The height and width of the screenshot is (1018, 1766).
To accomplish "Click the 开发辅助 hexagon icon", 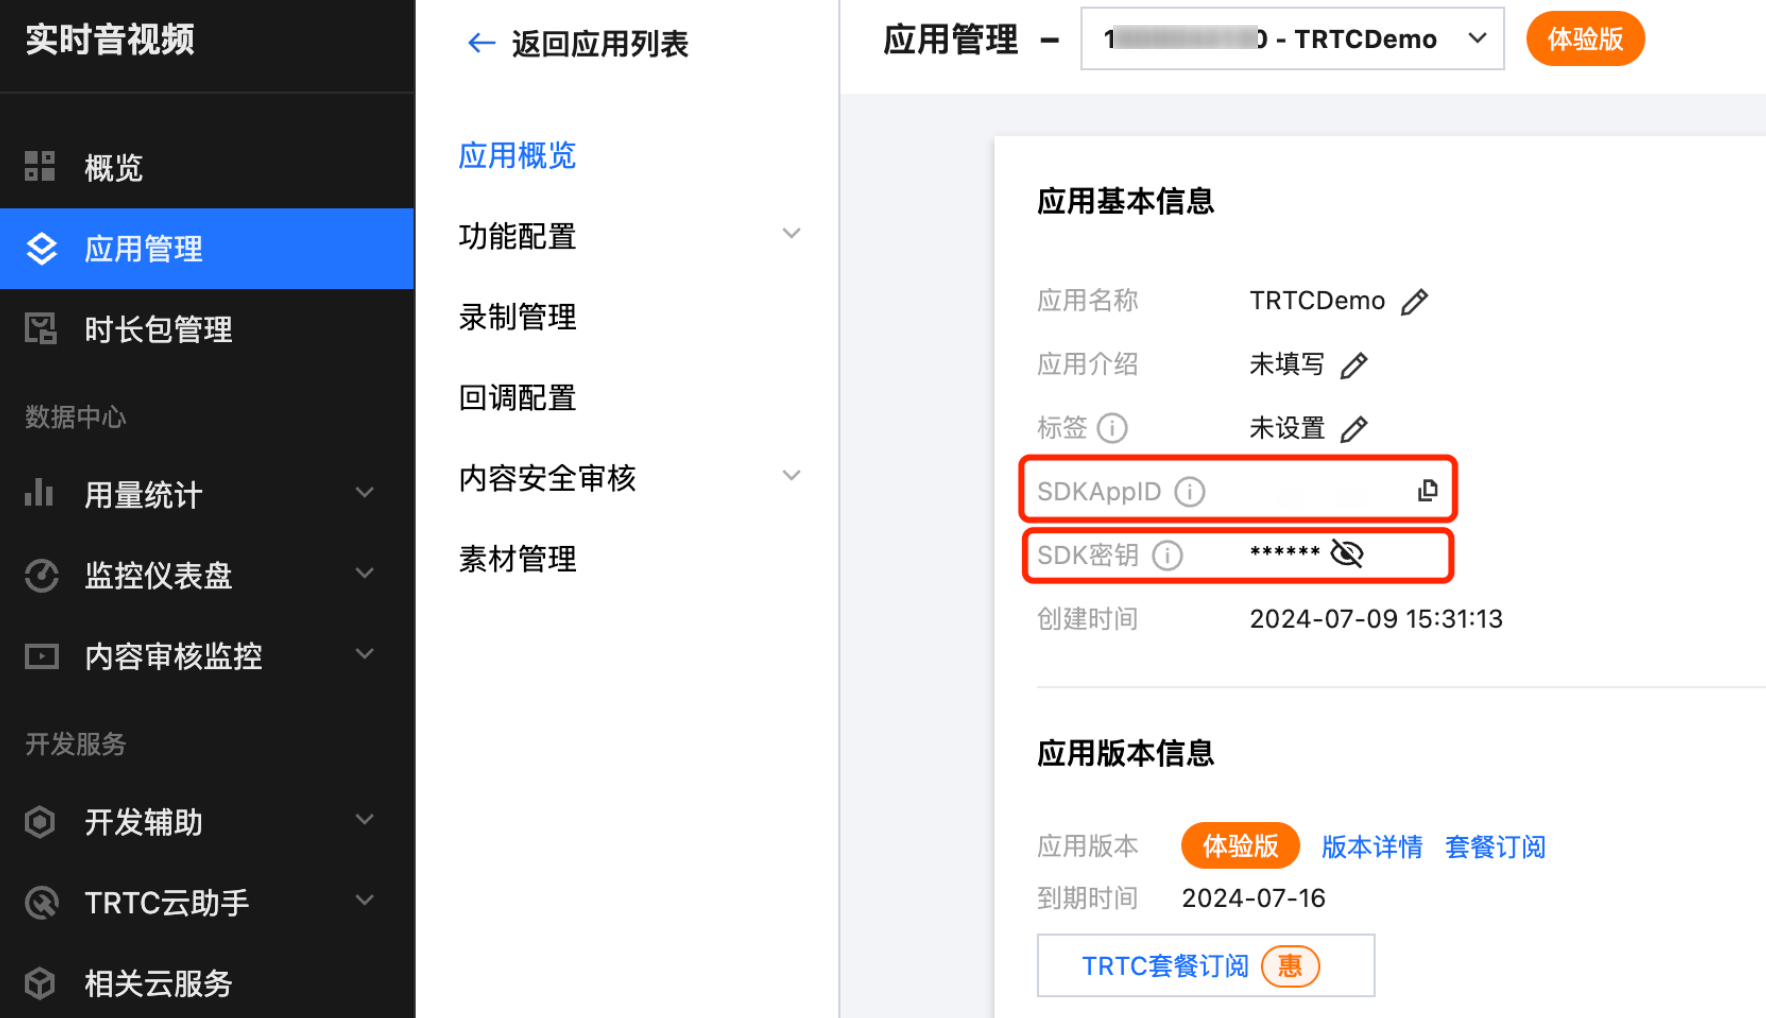I will click(x=40, y=822).
